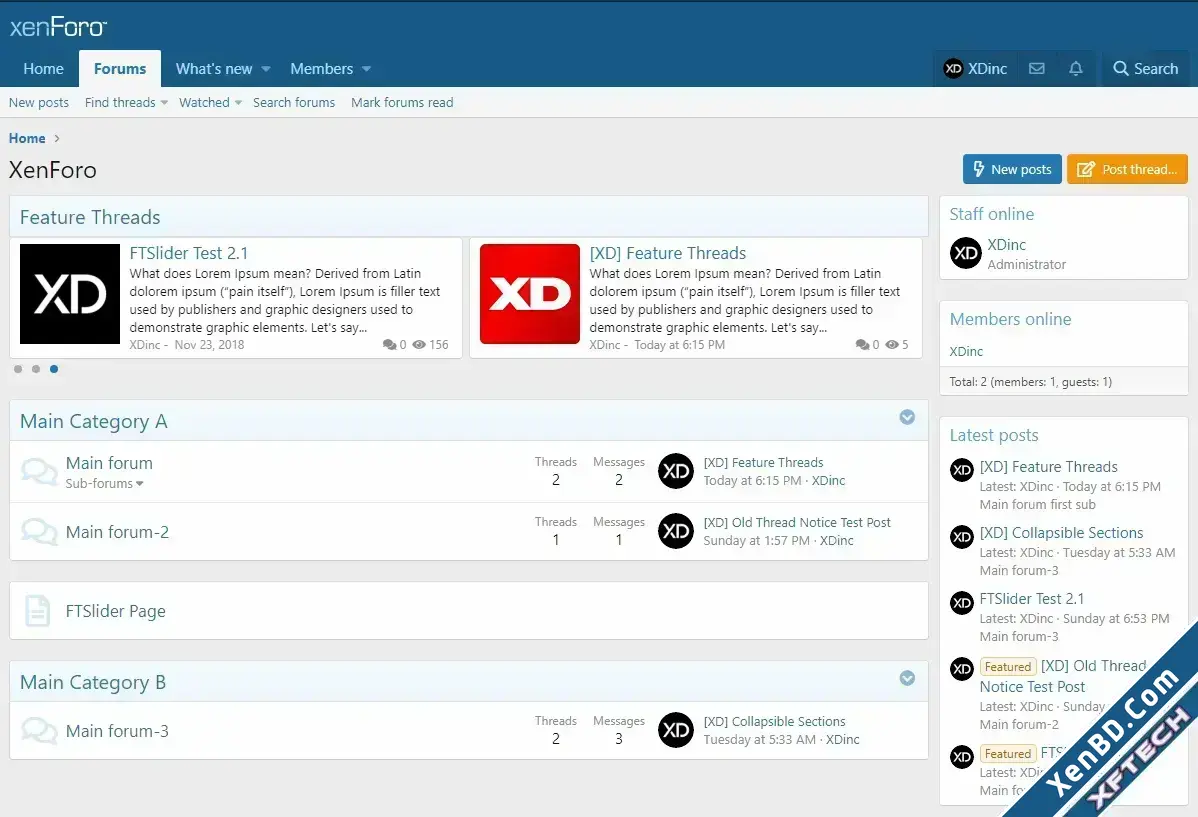
Task: Click the Main Category B heading
Action: tap(92, 682)
